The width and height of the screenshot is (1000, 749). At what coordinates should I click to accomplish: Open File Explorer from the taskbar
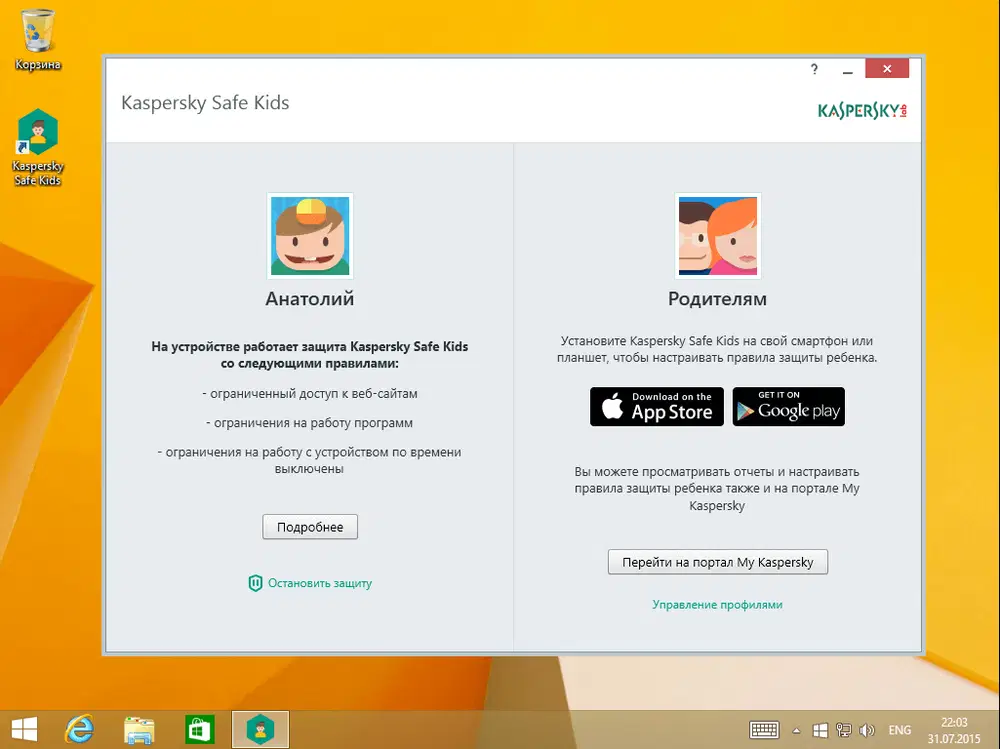(x=139, y=729)
